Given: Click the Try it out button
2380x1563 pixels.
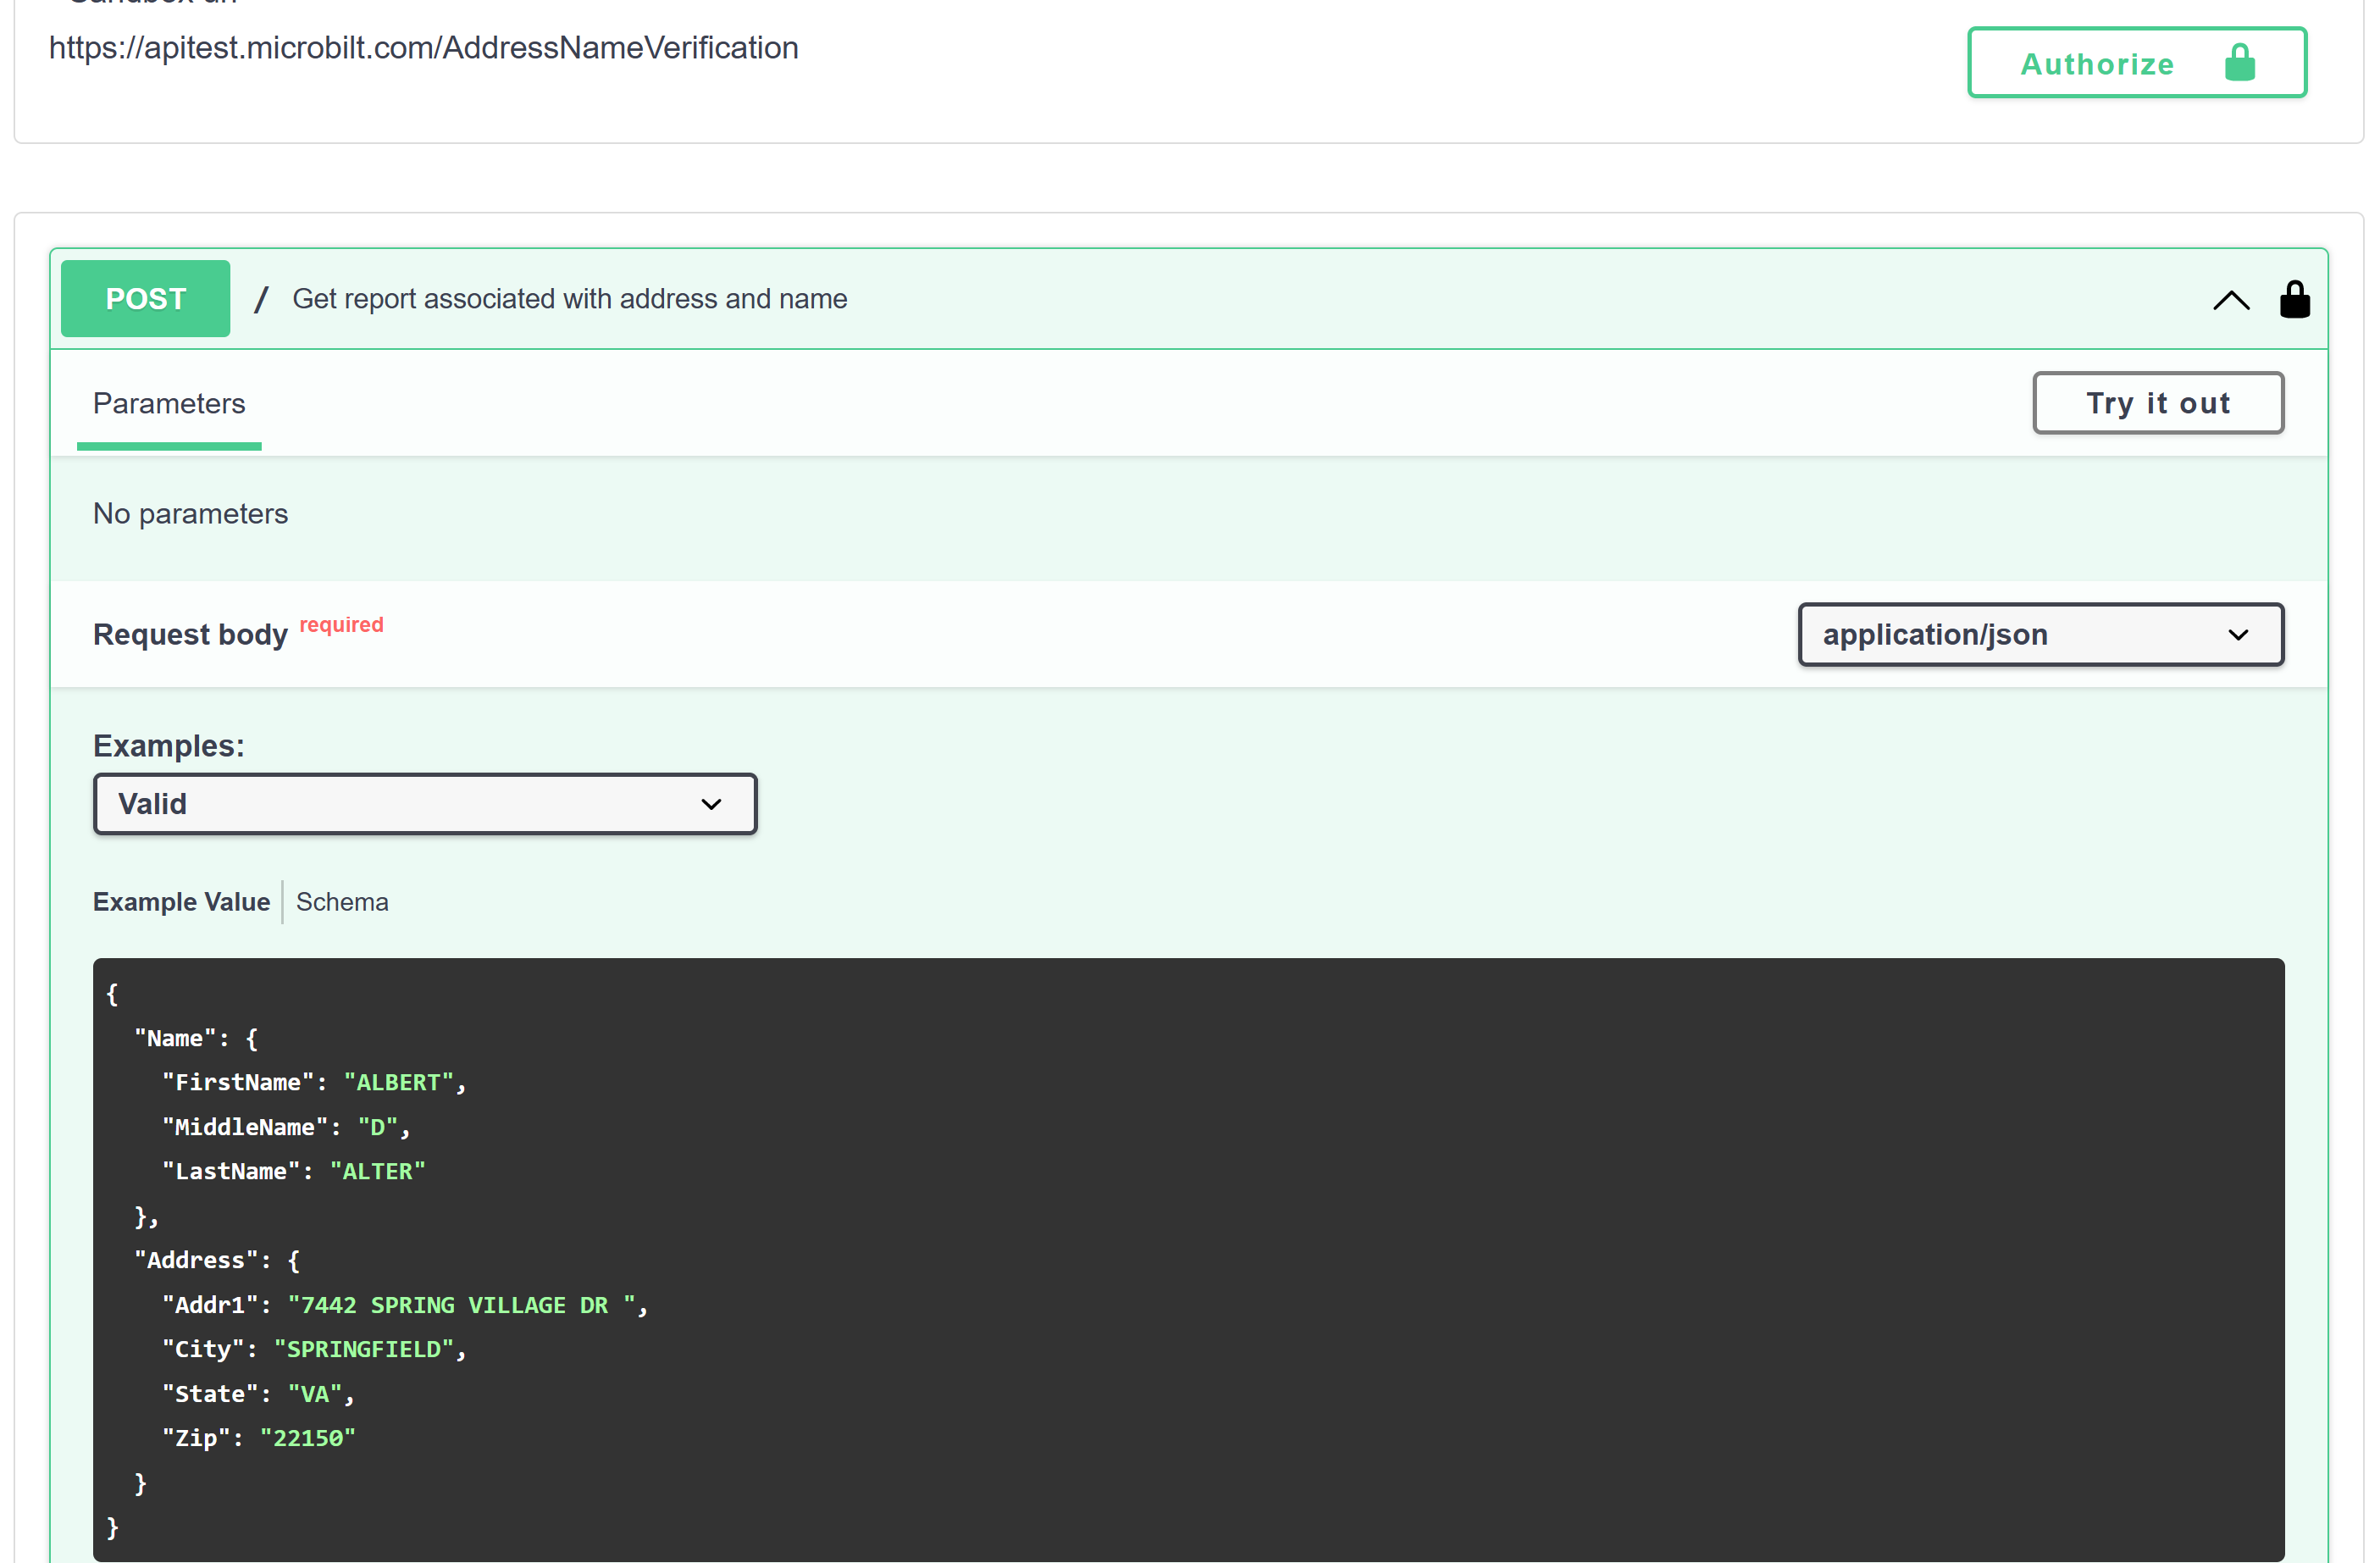Looking at the screenshot, I should pyautogui.click(x=2158, y=403).
